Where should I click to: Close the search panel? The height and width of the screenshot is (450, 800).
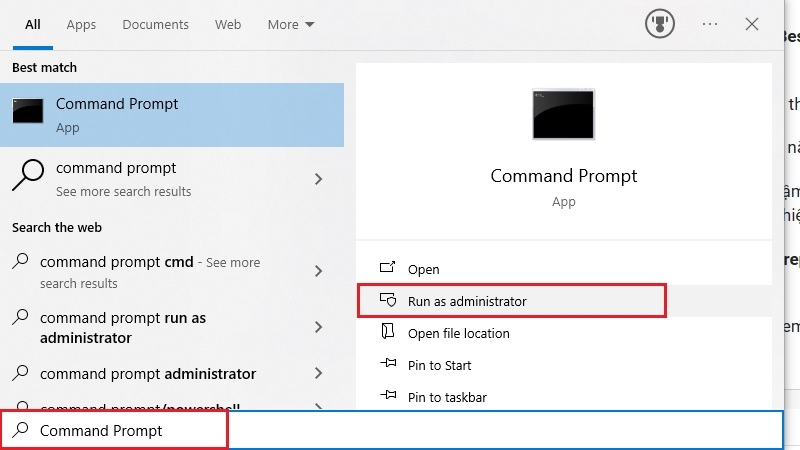pyautogui.click(x=752, y=24)
